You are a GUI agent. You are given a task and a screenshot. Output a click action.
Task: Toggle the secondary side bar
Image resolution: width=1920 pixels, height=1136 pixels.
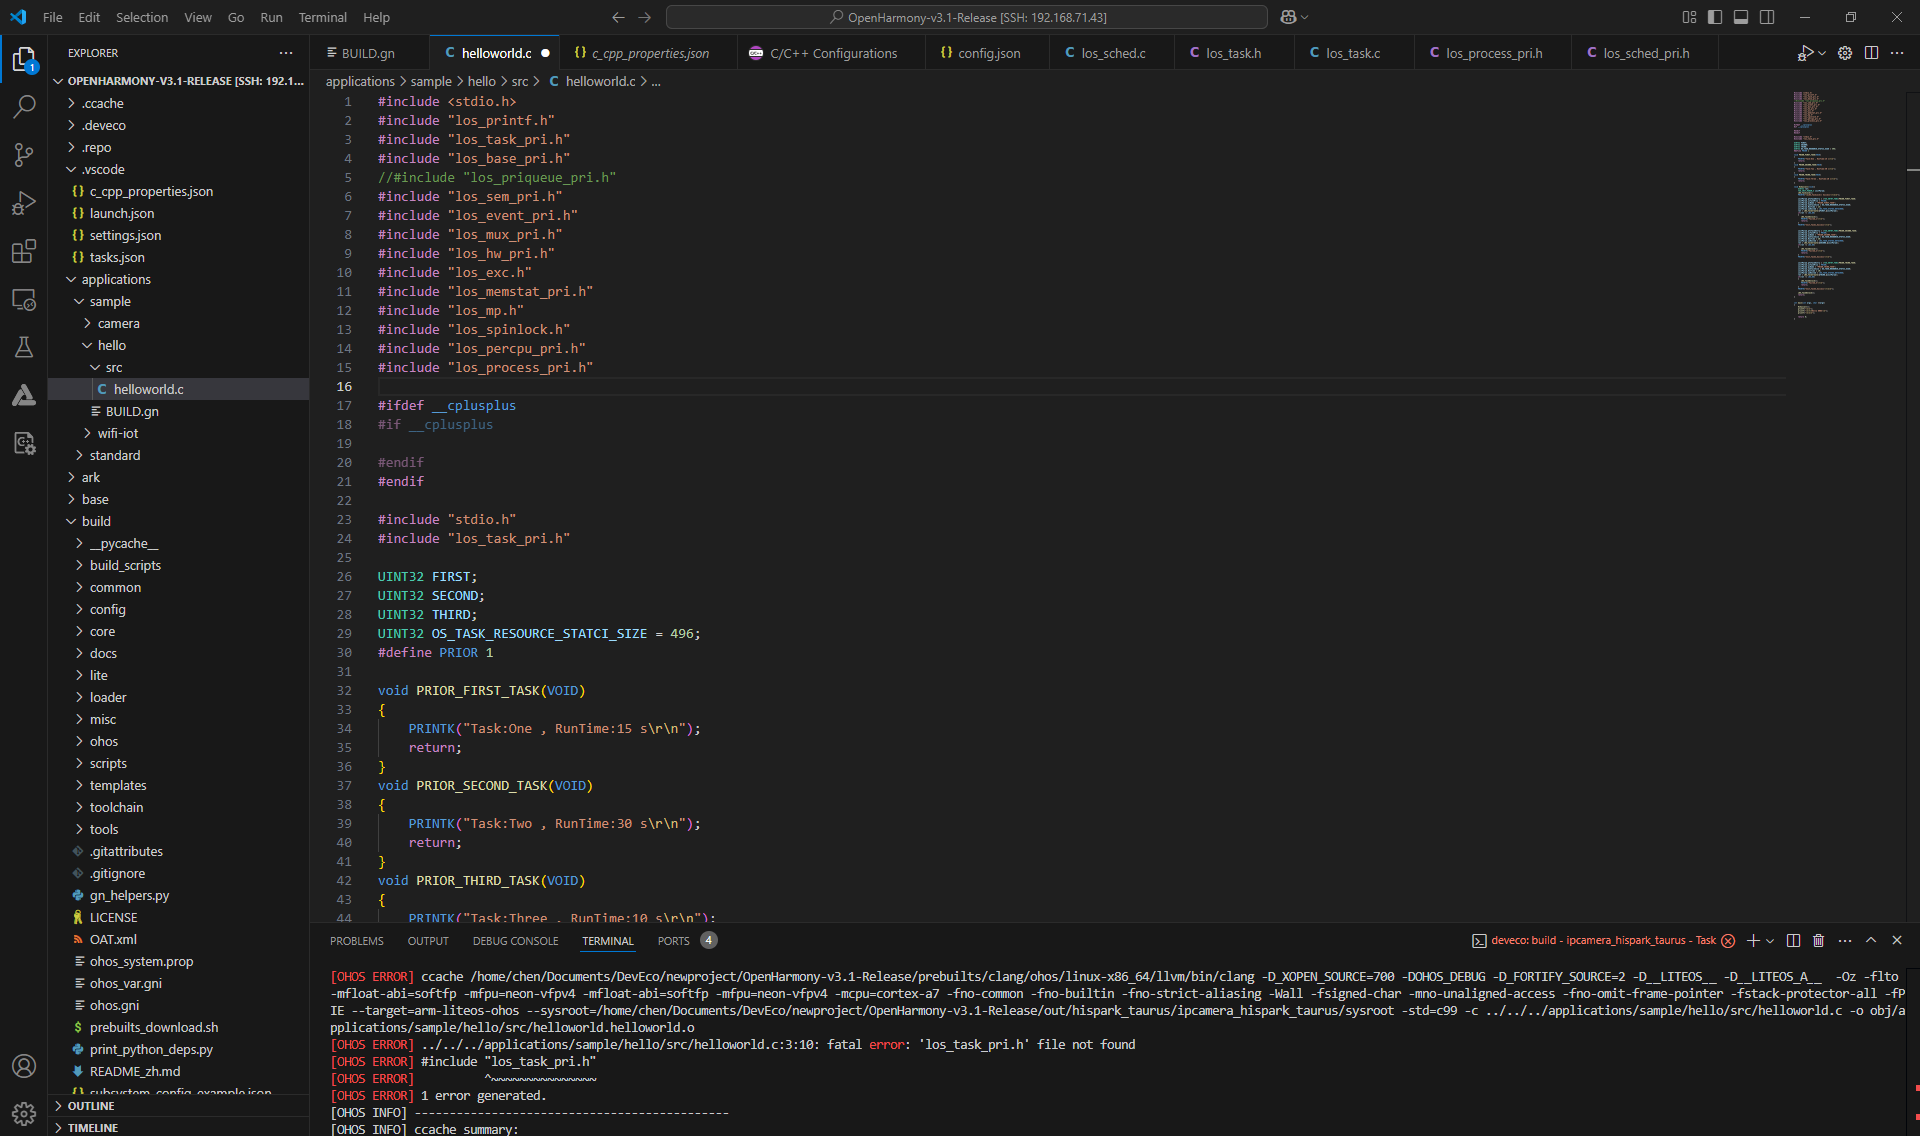pos(1767,17)
